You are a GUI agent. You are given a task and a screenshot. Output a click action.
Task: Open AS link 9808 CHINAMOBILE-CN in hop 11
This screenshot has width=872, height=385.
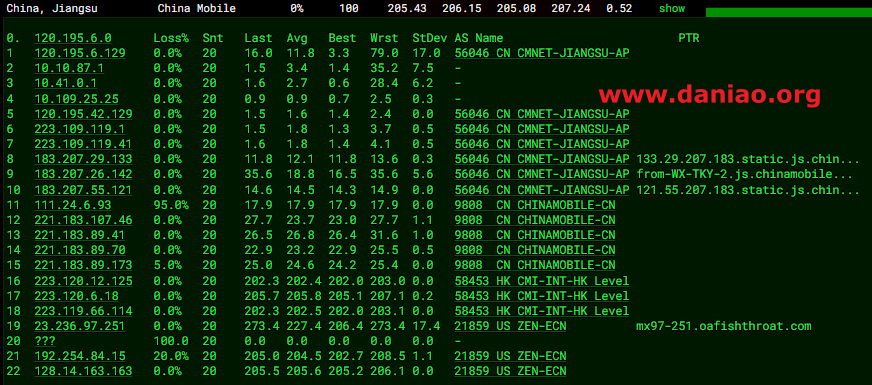[x=535, y=205]
